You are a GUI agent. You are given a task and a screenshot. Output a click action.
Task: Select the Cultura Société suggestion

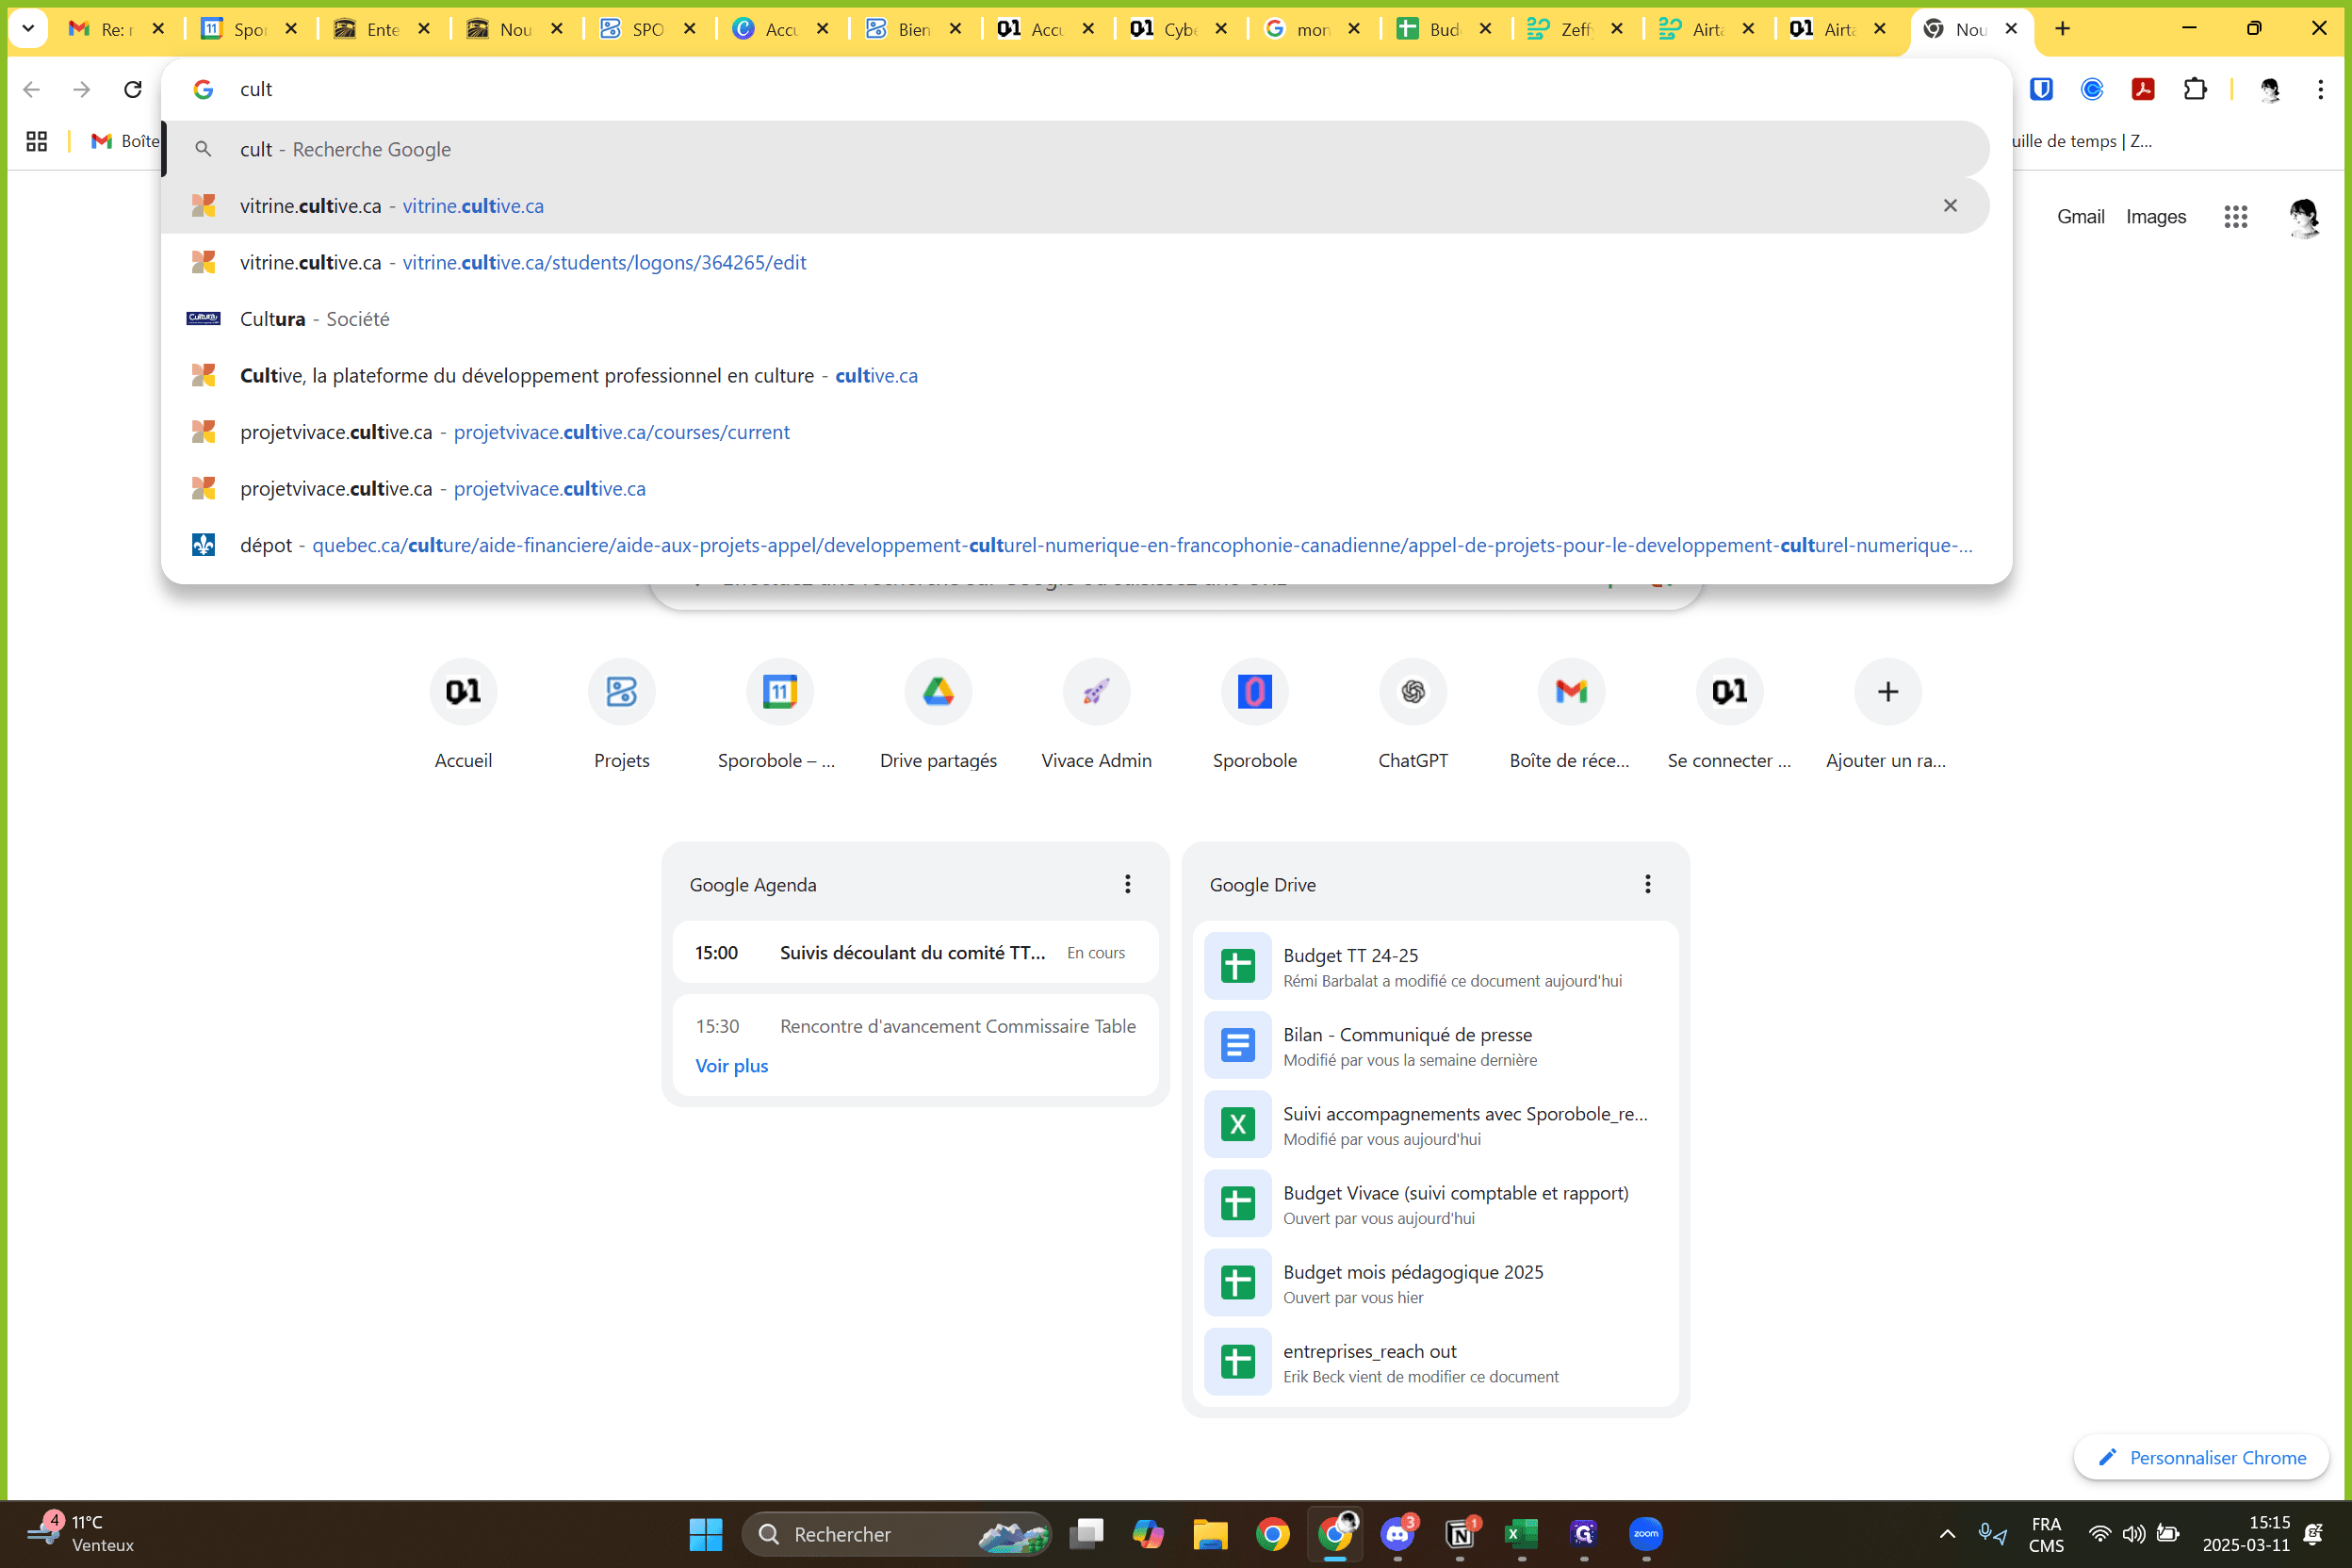point(1075,318)
